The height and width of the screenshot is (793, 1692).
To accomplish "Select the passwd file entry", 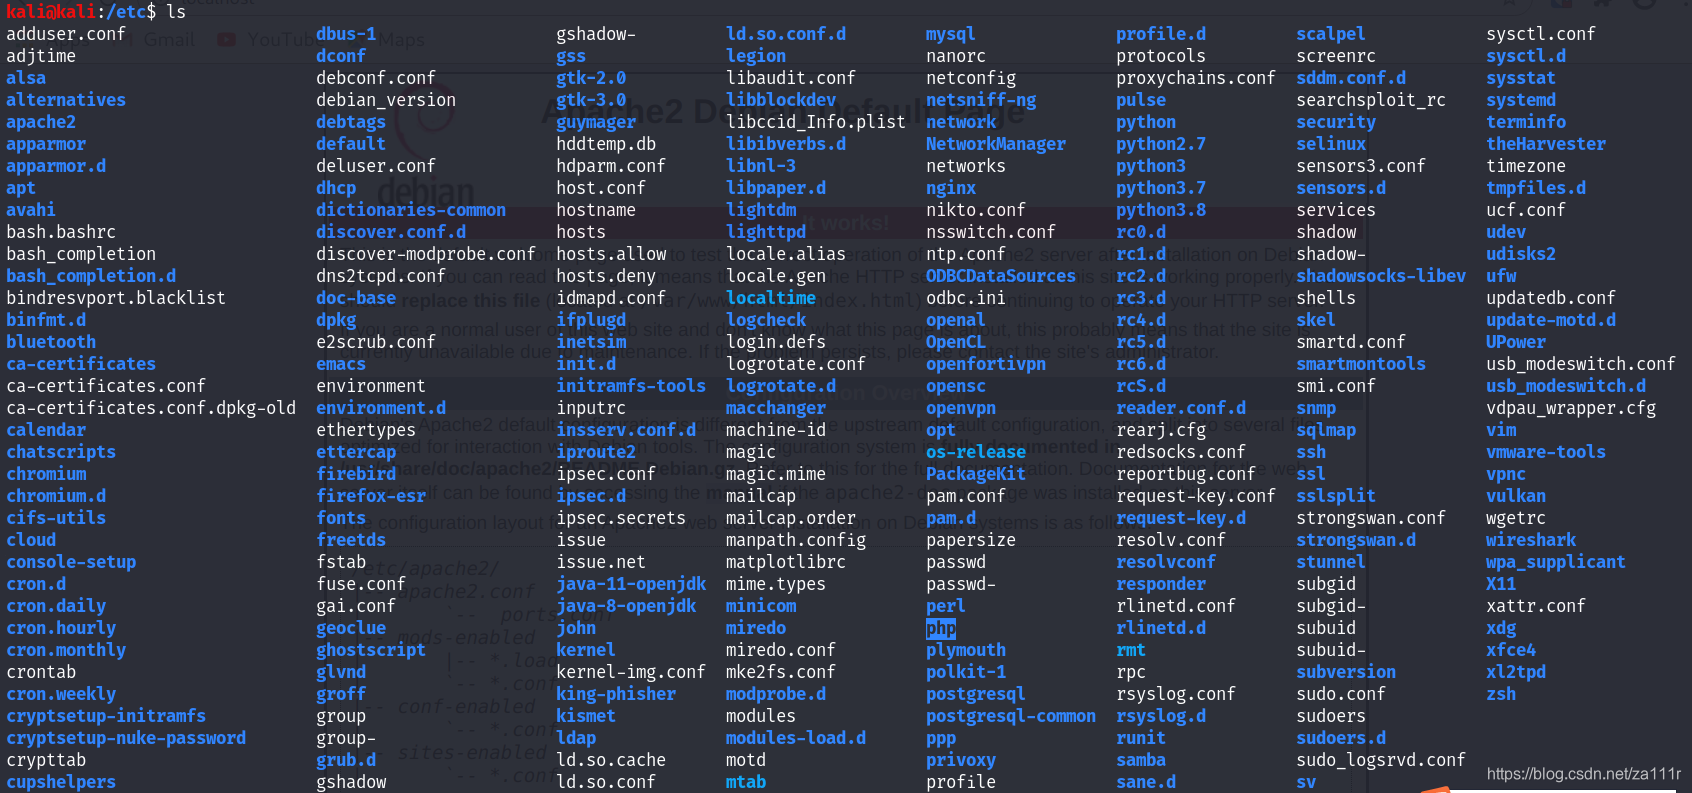I will [x=956, y=562].
